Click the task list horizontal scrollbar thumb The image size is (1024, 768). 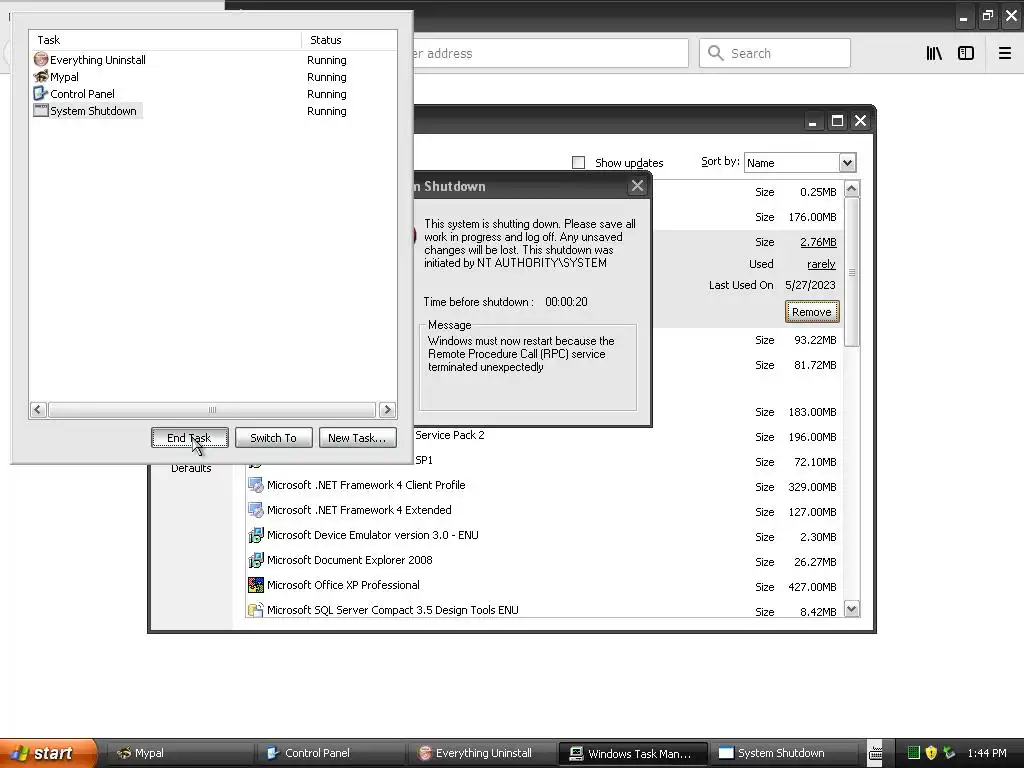click(212, 409)
